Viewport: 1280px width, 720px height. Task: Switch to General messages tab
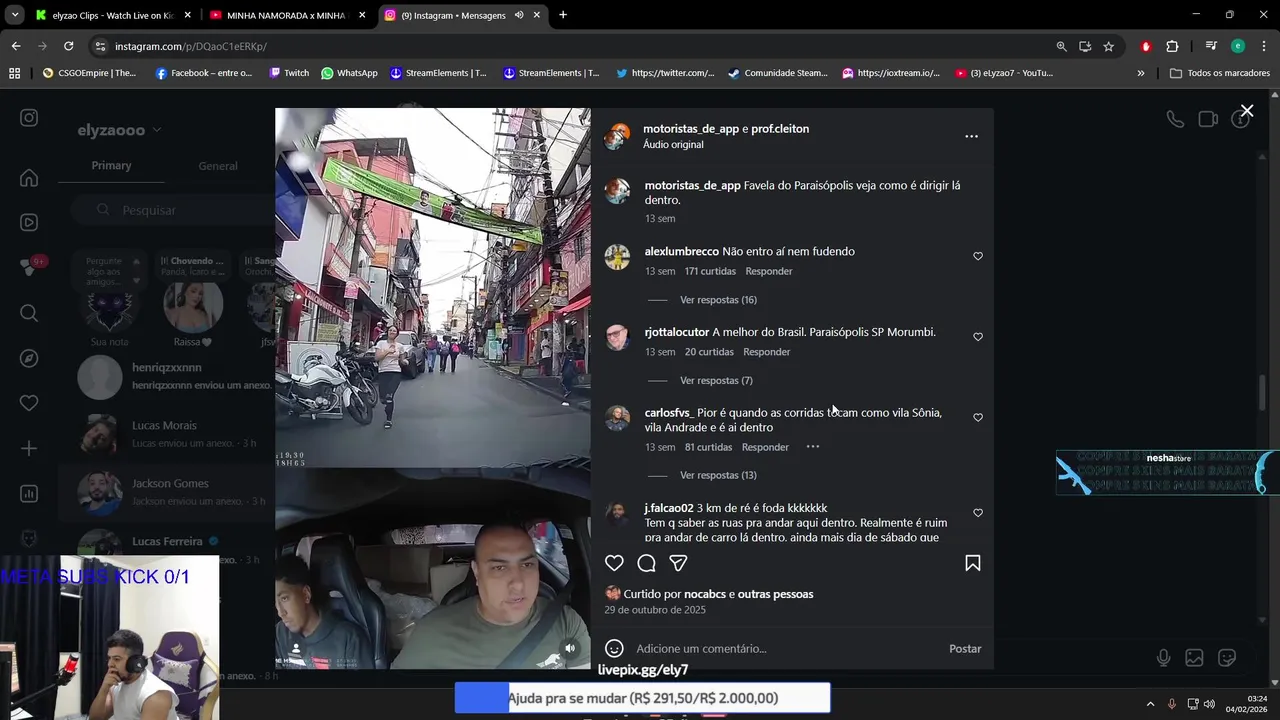tap(218, 166)
